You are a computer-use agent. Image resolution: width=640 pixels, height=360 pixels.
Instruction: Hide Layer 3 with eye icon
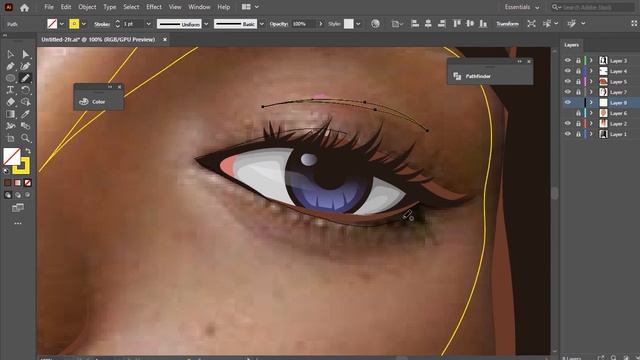point(568,60)
